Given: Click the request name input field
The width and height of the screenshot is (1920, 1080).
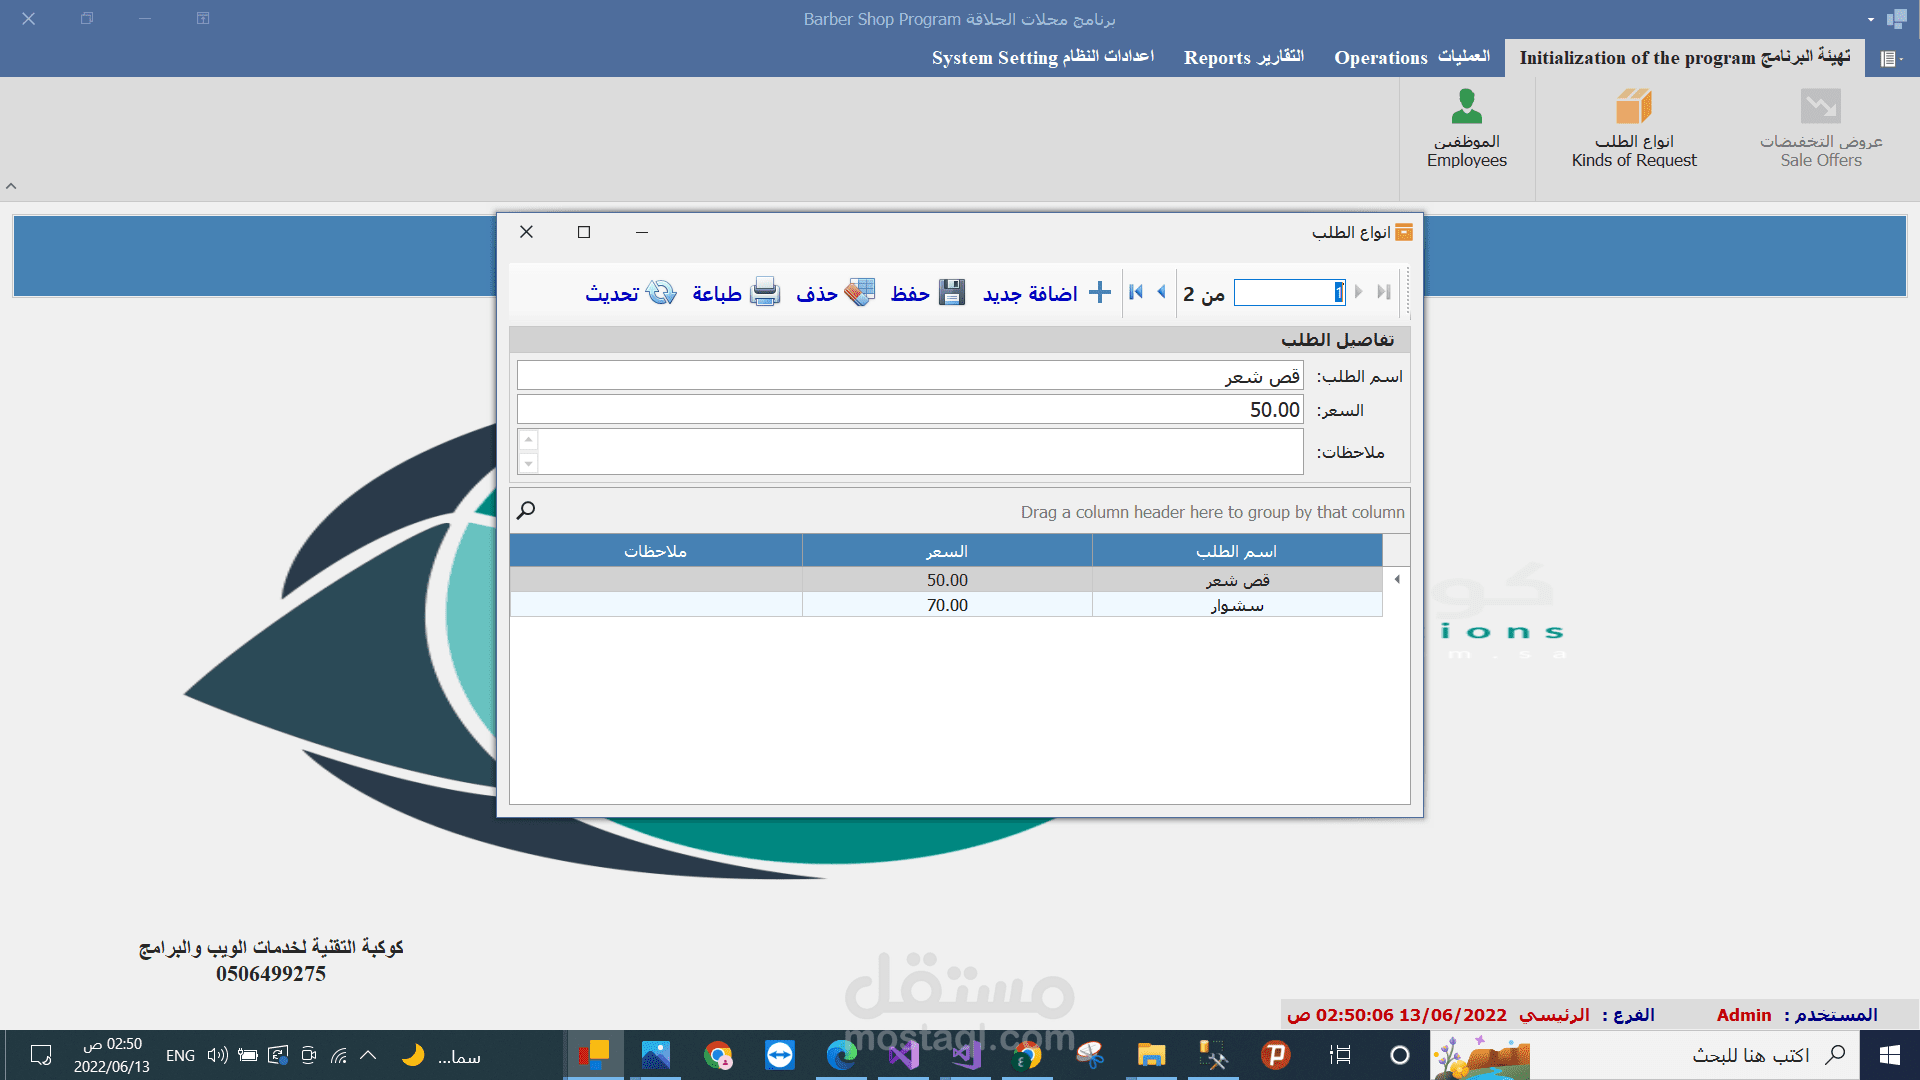Looking at the screenshot, I should [909, 376].
